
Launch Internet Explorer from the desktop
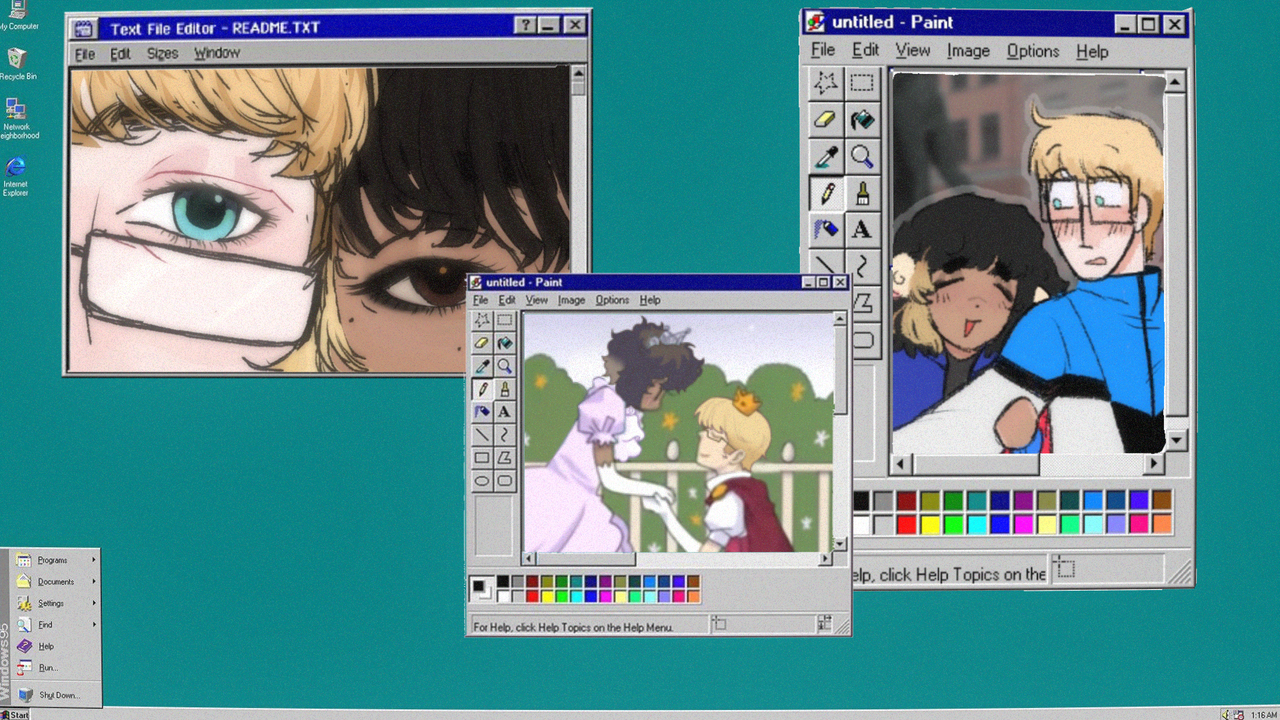tap(16, 175)
